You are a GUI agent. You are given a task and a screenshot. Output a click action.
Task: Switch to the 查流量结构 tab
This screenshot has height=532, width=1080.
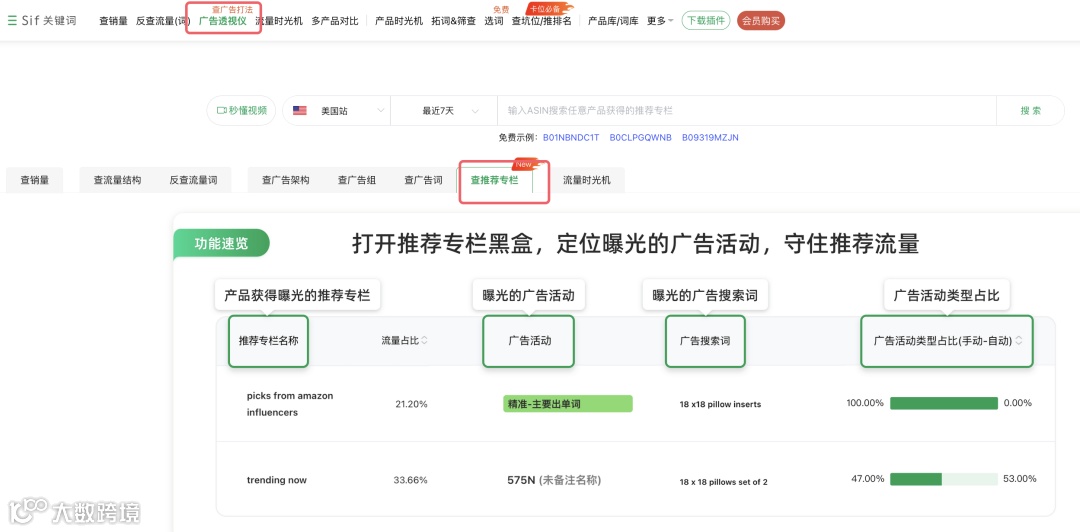(117, 180)
